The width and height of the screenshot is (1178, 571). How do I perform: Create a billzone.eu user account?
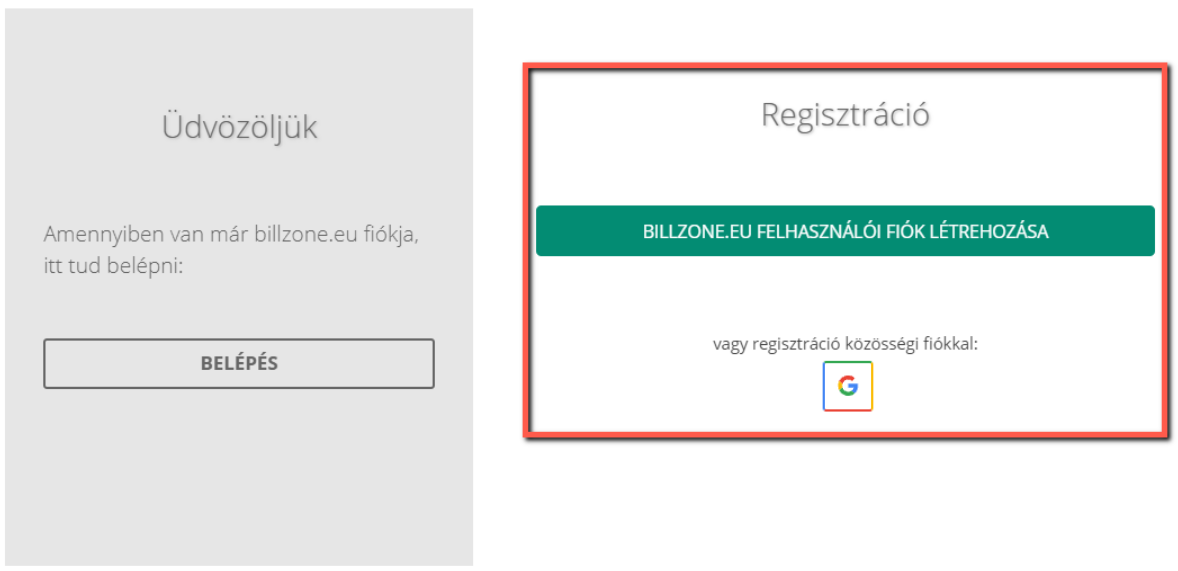click(x=845, y=231)
